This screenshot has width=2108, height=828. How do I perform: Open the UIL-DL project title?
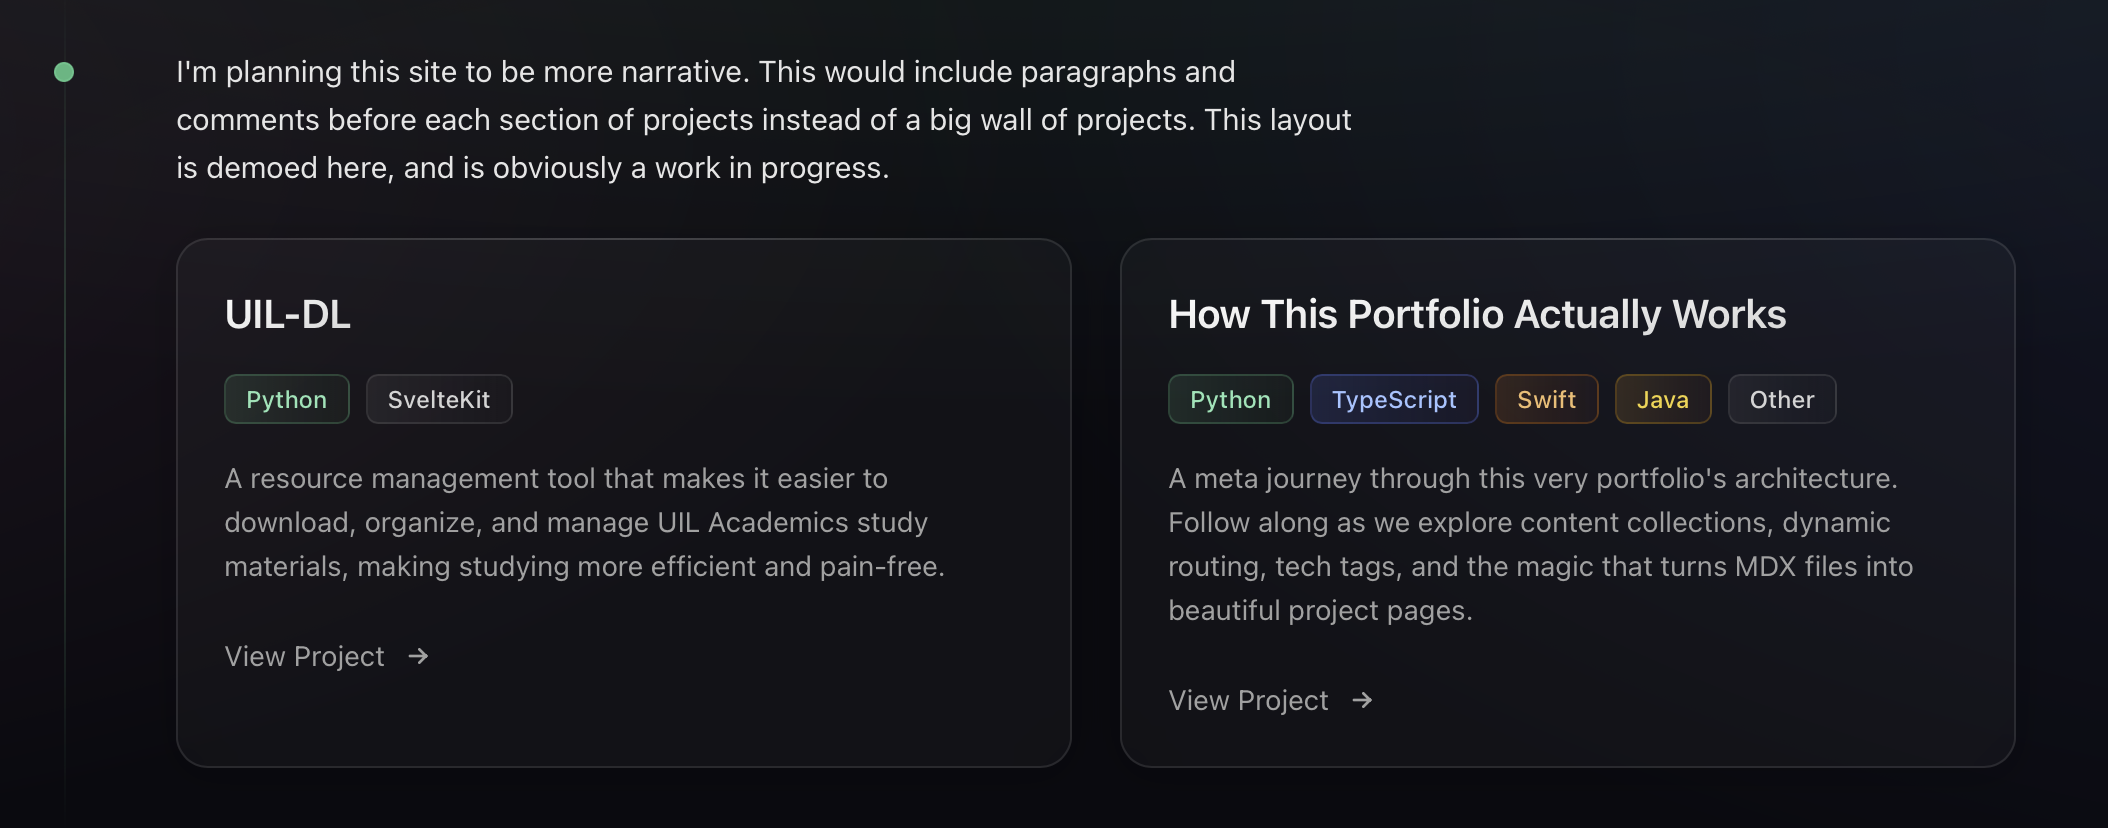tap(288, 315)
